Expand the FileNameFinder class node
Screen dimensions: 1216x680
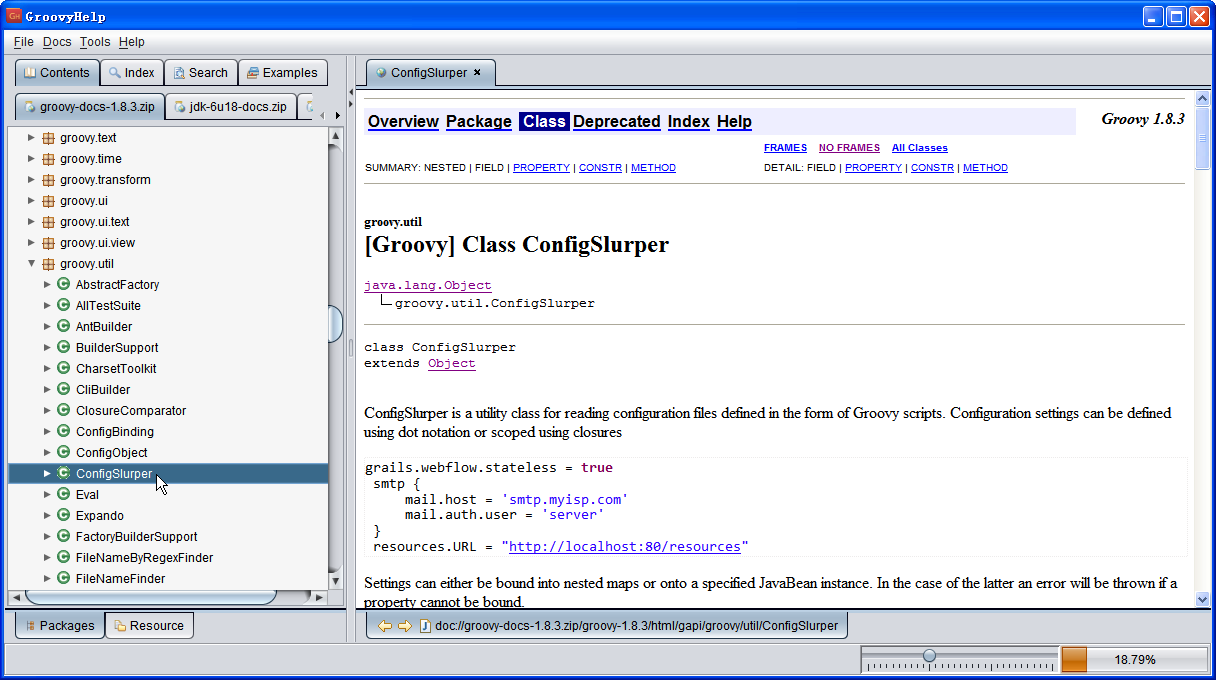(x=47, y=579)
